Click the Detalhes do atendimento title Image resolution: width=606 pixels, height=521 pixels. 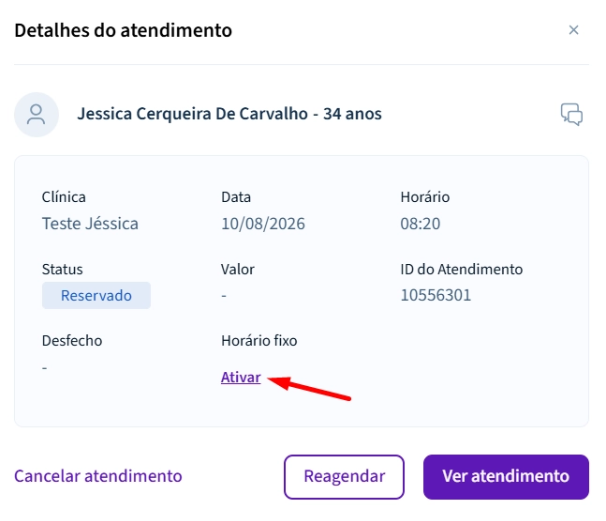[123, 30]
